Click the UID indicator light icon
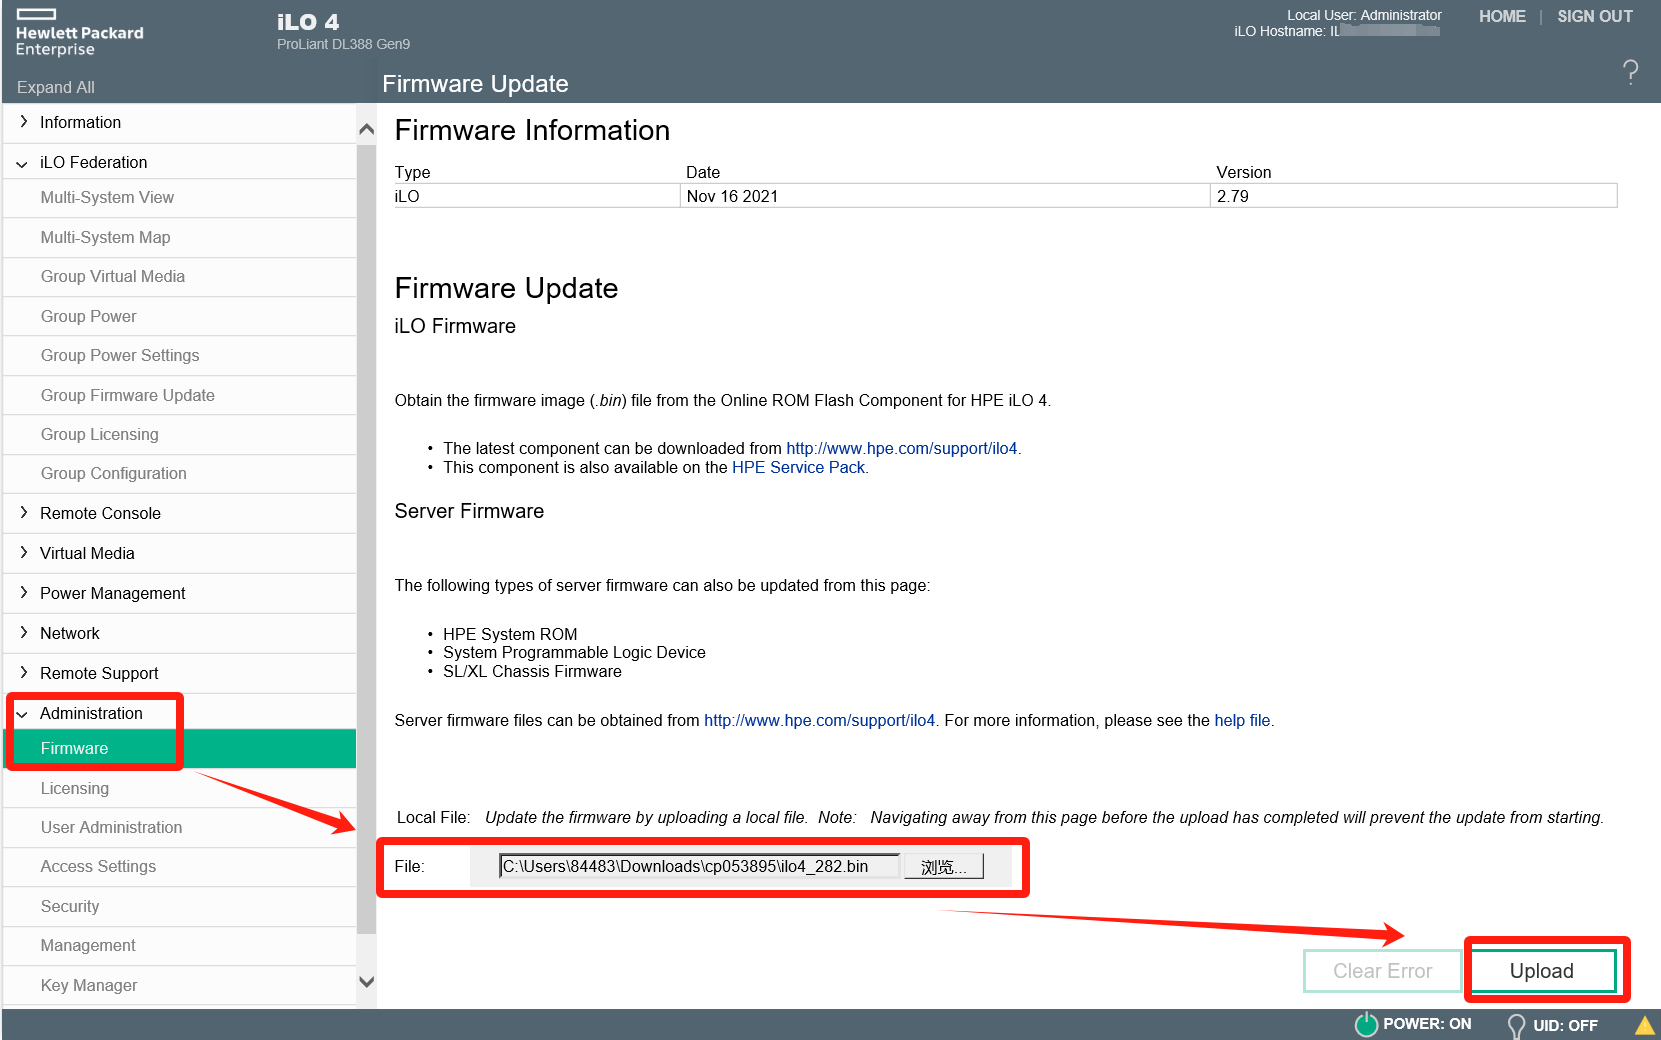Viewport: 1661px width, 1040px height. coord(1516,1025)
